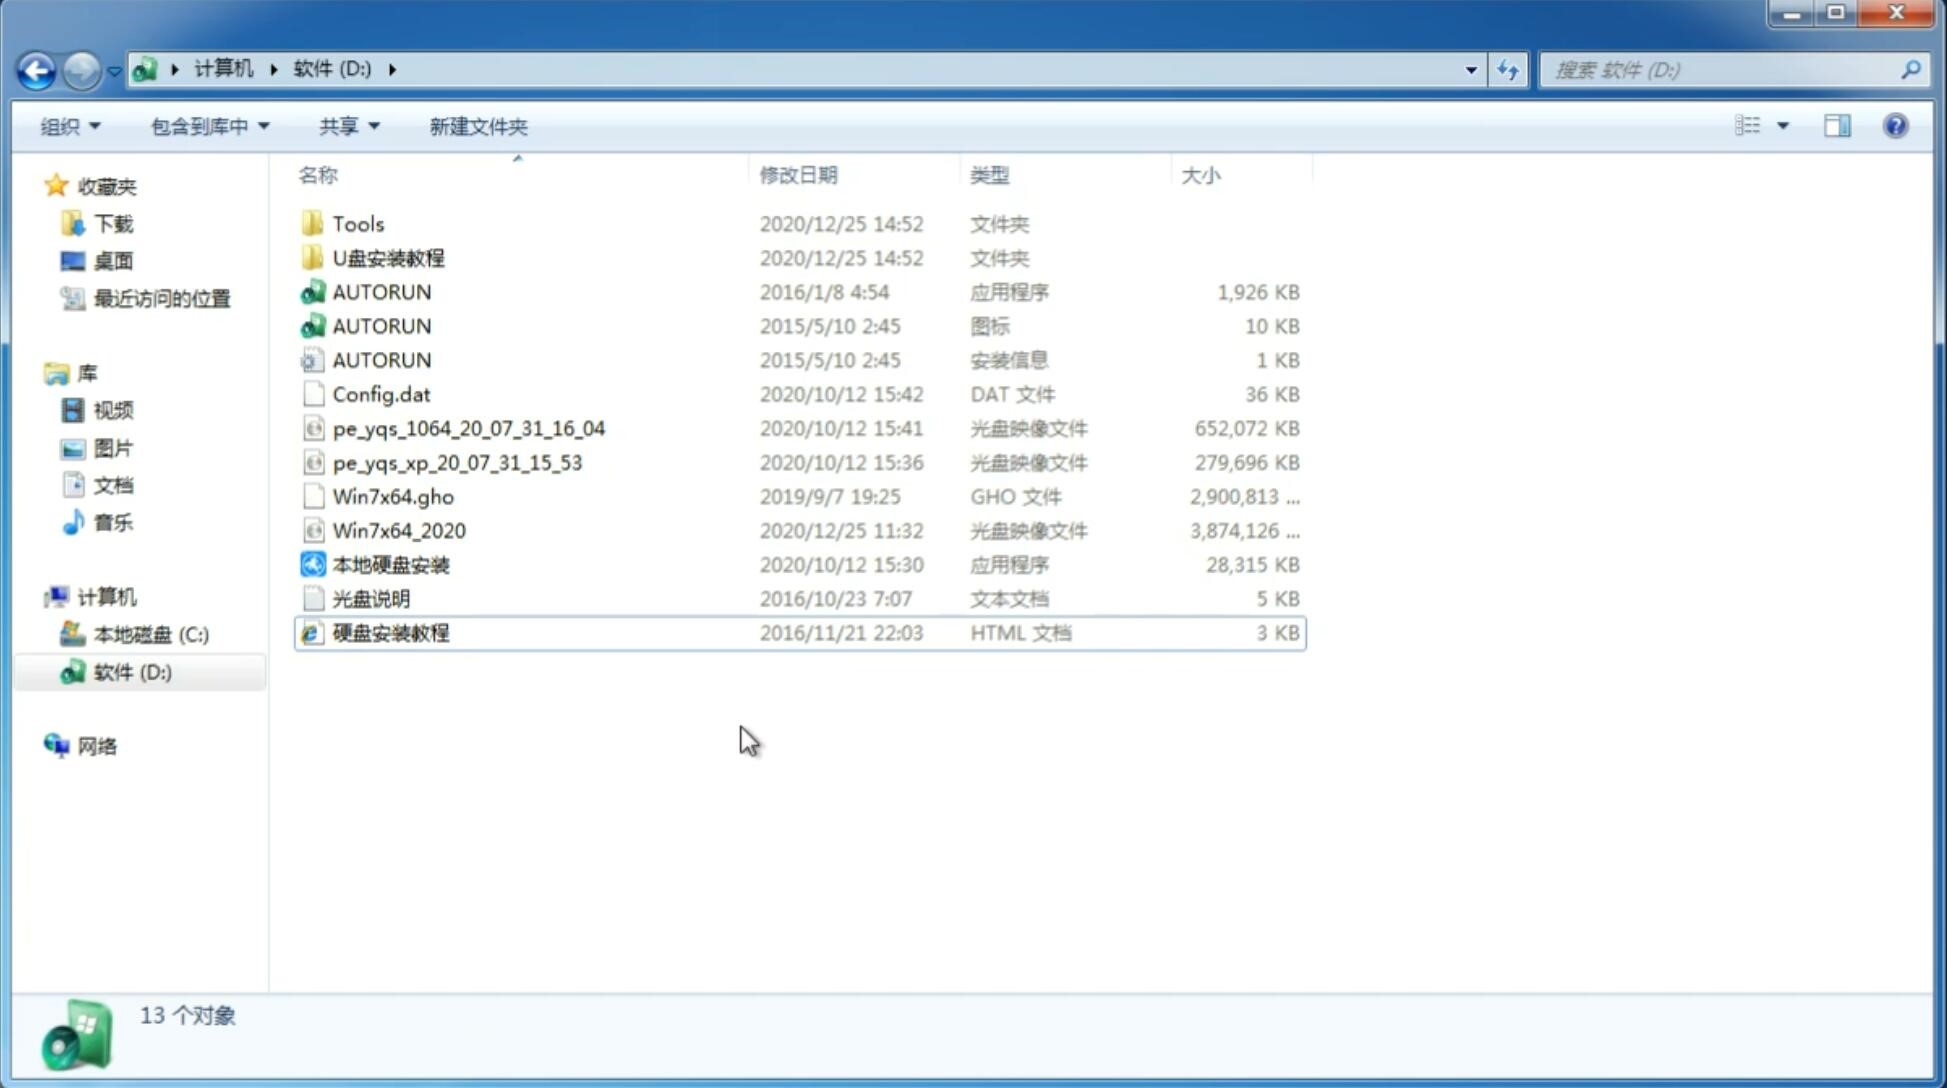
Task: Open pe_yqs_1064 disc image file
Action: (x=468, y=428)
